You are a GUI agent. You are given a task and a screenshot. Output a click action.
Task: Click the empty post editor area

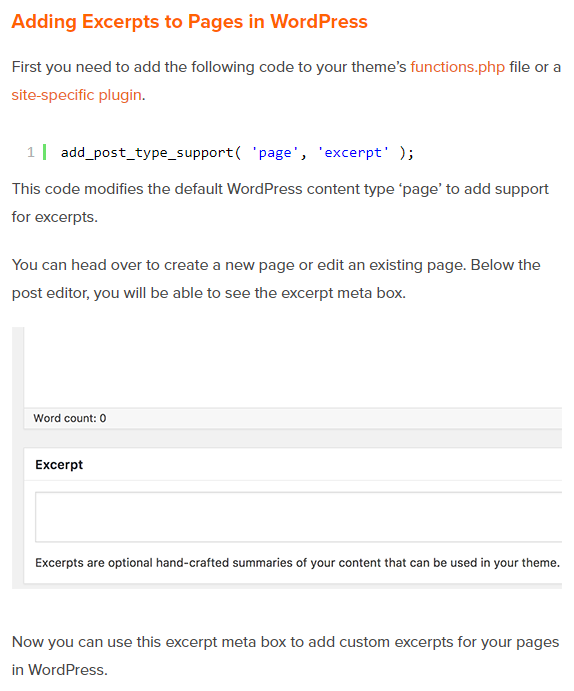pos(293,367)
